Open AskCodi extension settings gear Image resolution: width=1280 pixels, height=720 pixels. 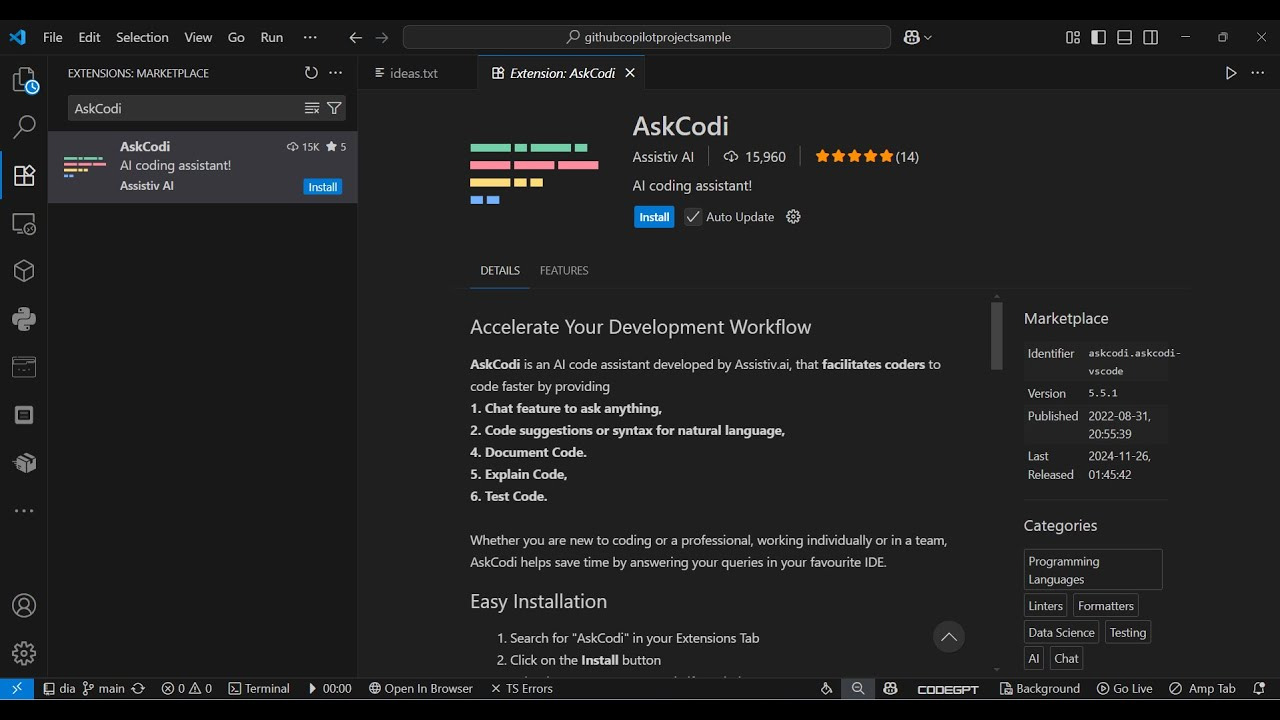(x=793, y=217)
